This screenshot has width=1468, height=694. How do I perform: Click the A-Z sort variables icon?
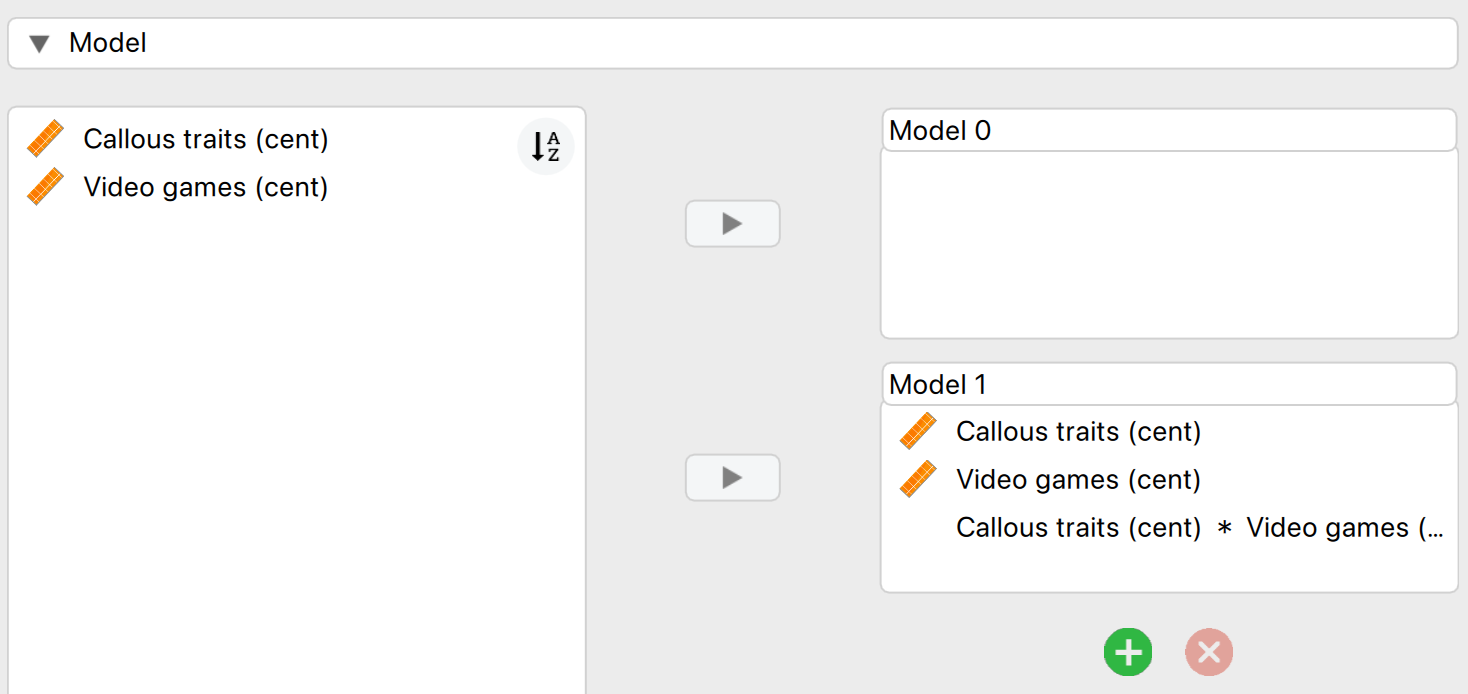tap(545, 147)
